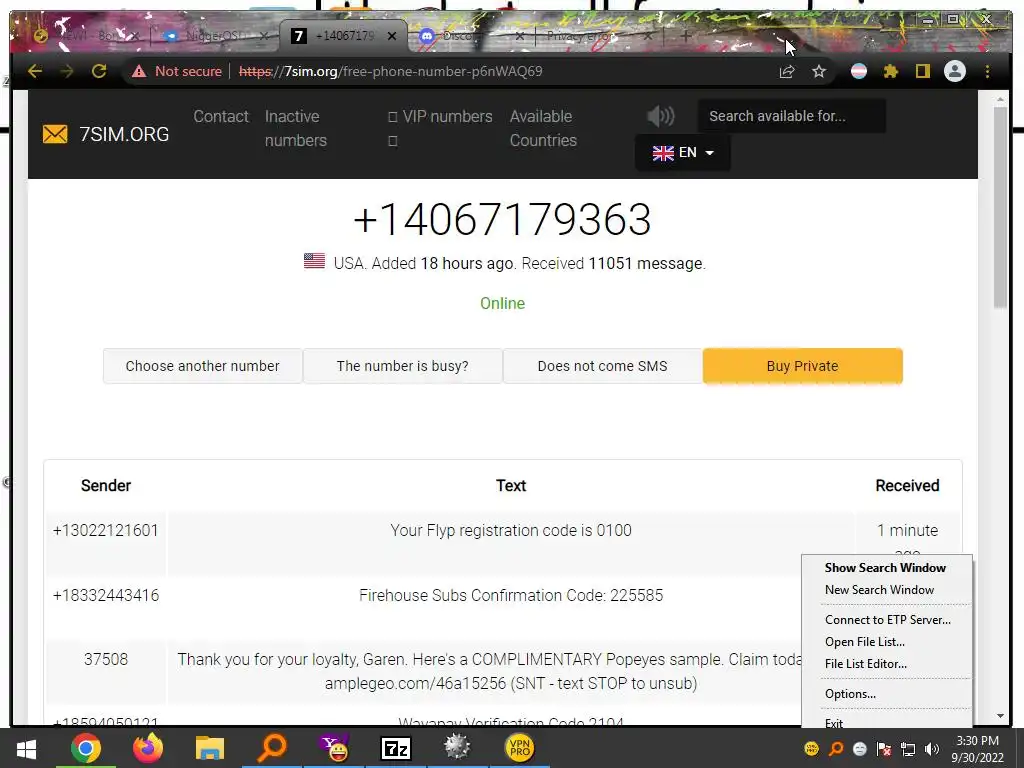Image resolution: width=1024 pixels, height=768 pixels.
Task: Open Chrome side panel icon
Action: 922,71
